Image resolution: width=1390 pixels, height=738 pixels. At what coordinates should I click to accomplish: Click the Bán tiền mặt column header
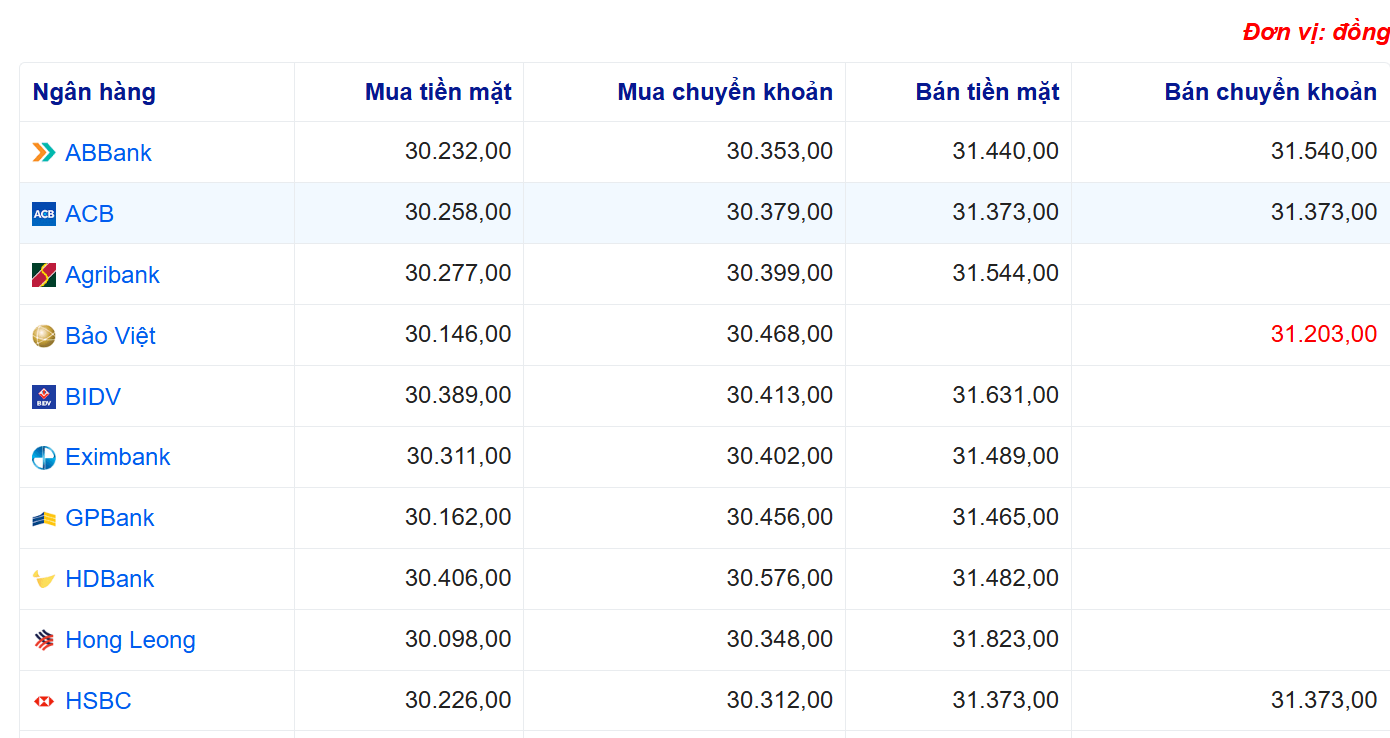987,92
